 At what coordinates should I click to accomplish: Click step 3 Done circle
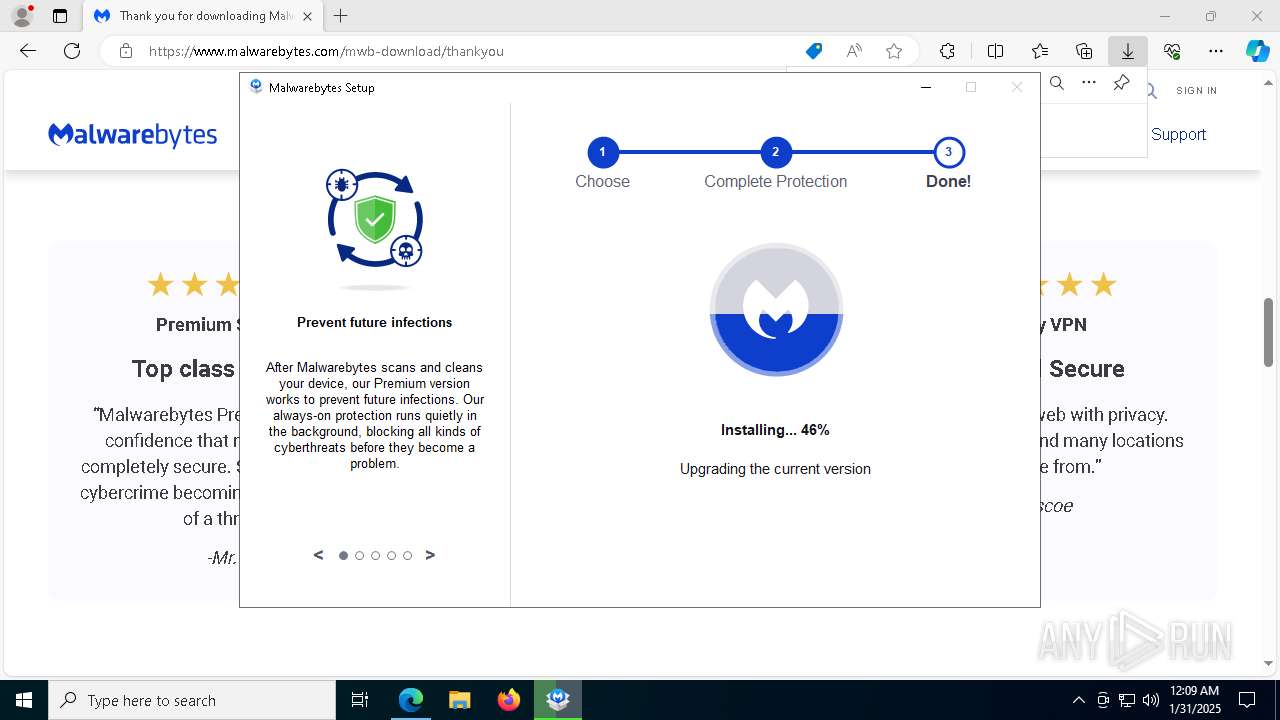948,152
